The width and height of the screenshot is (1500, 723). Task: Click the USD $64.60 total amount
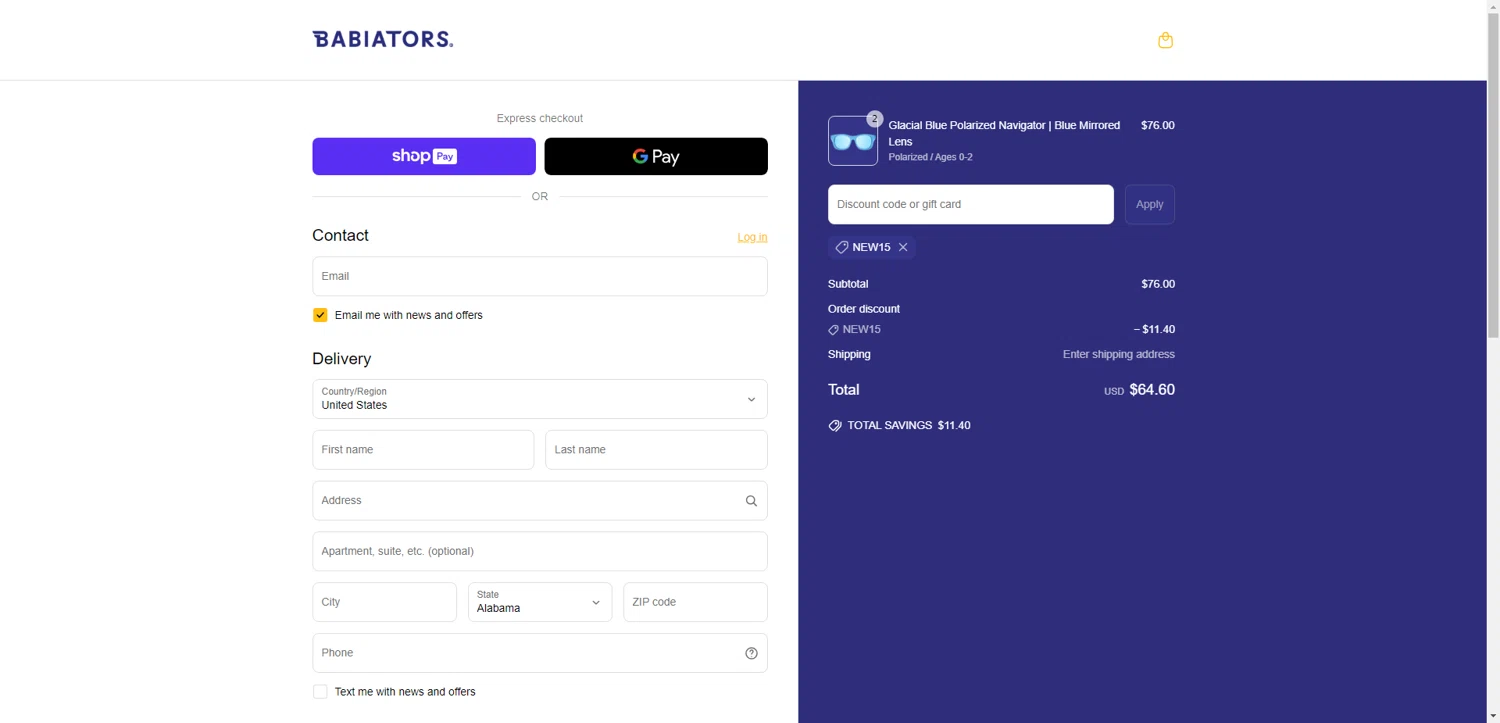tap(1139, 390)
